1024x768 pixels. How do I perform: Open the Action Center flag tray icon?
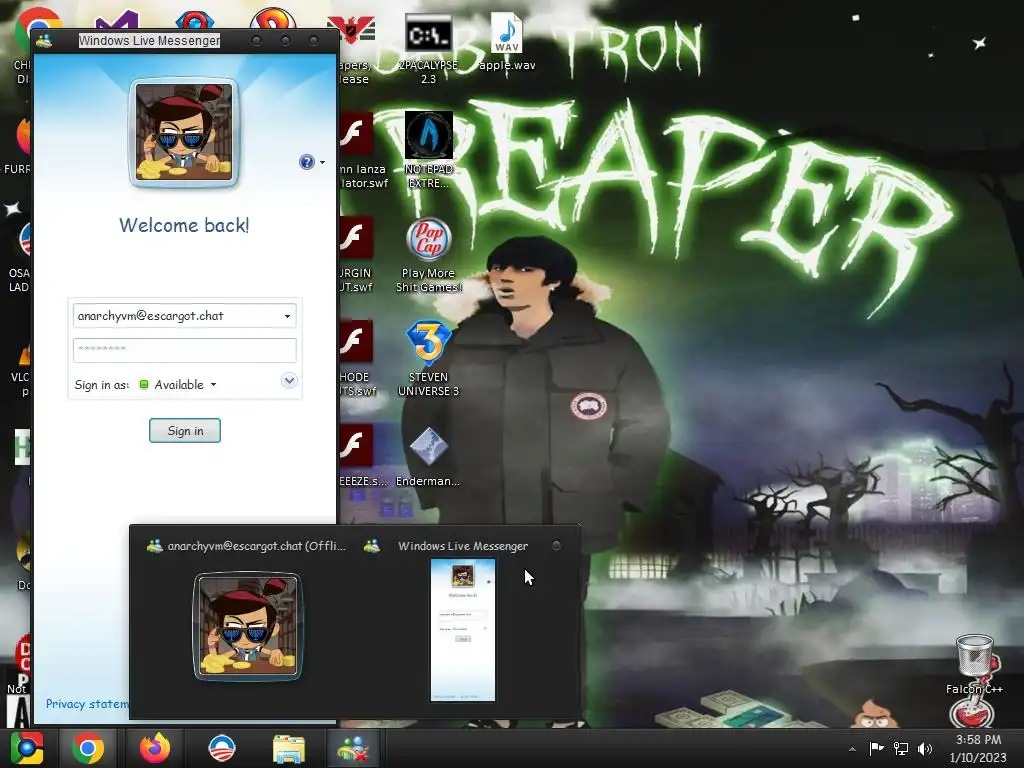click(876, 748)
